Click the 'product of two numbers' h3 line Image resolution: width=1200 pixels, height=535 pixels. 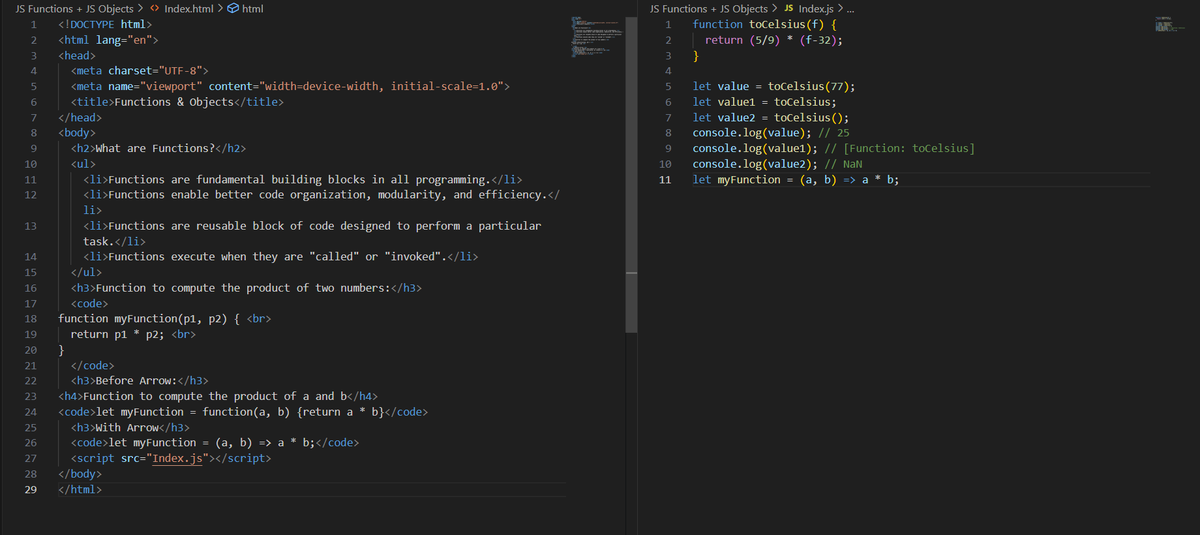[x=246, y=288]
